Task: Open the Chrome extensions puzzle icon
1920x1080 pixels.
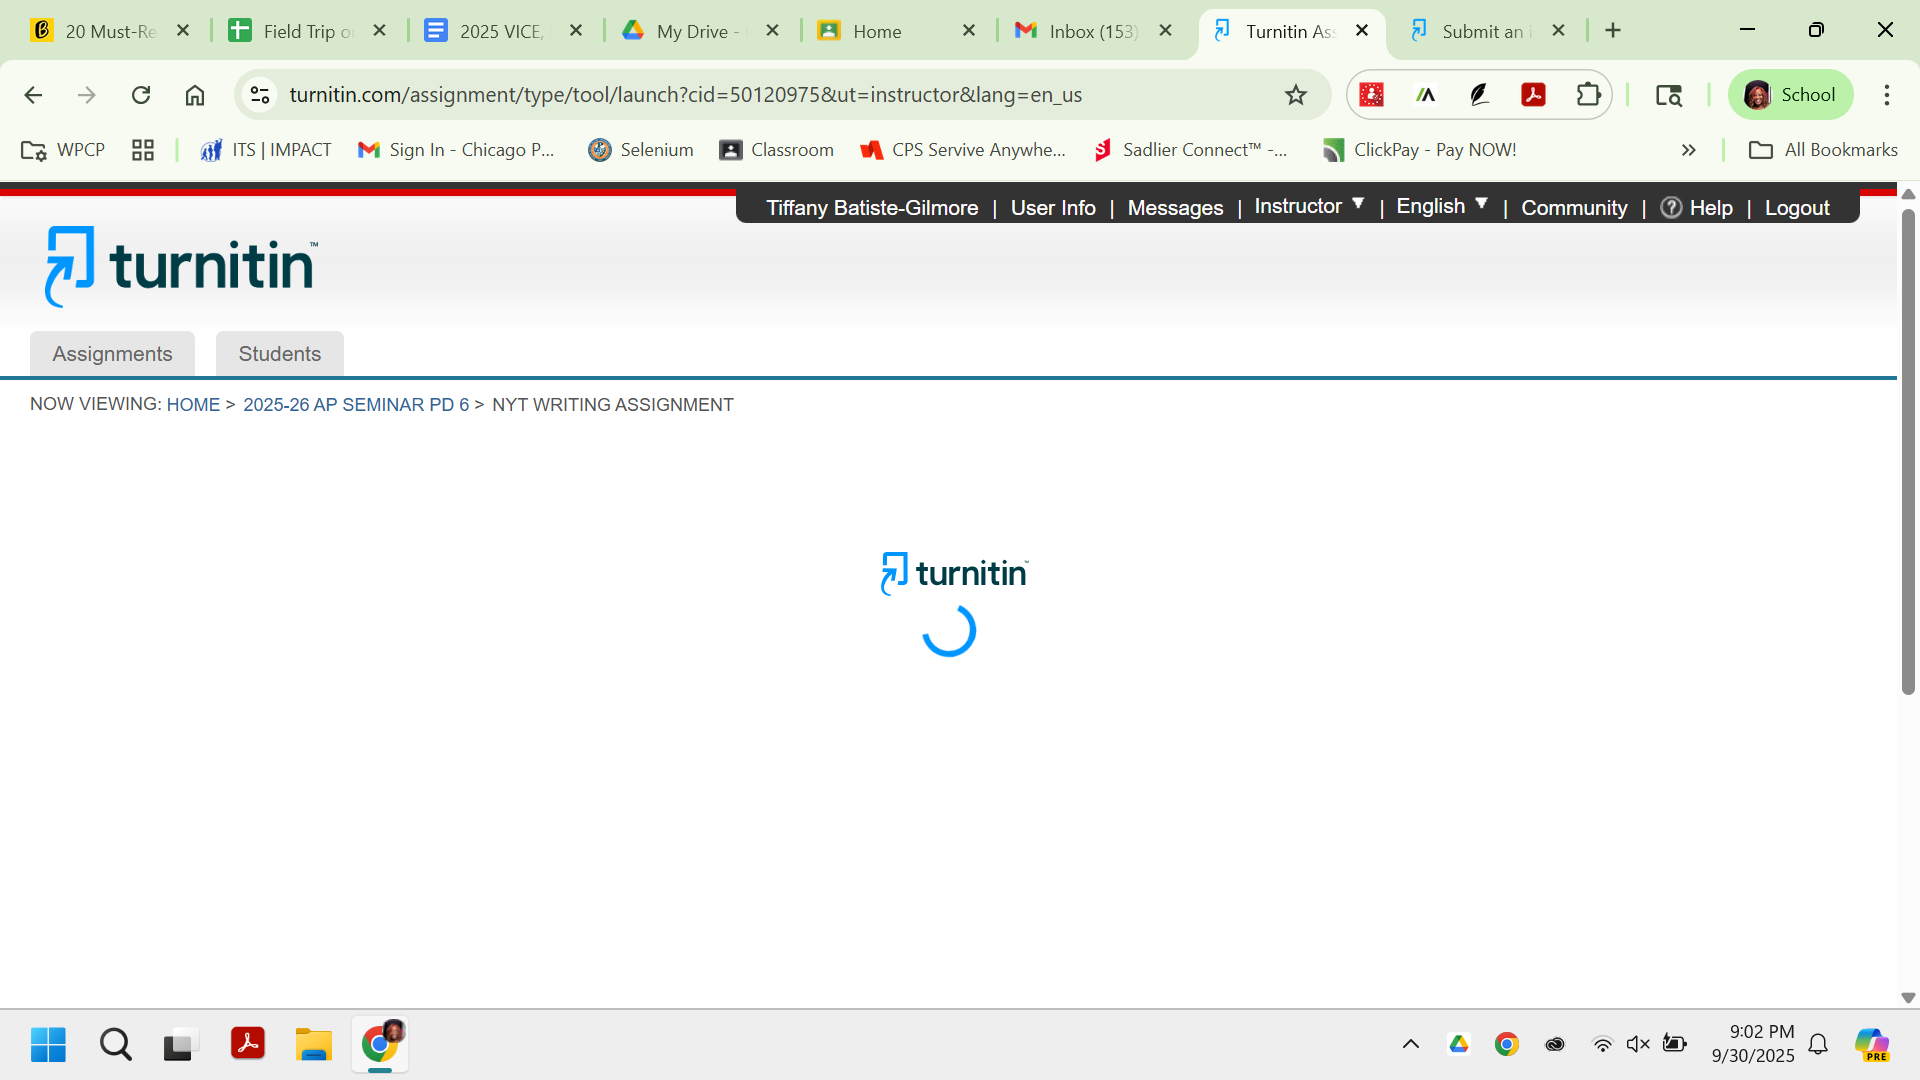Action: (x=1588, y=95)
